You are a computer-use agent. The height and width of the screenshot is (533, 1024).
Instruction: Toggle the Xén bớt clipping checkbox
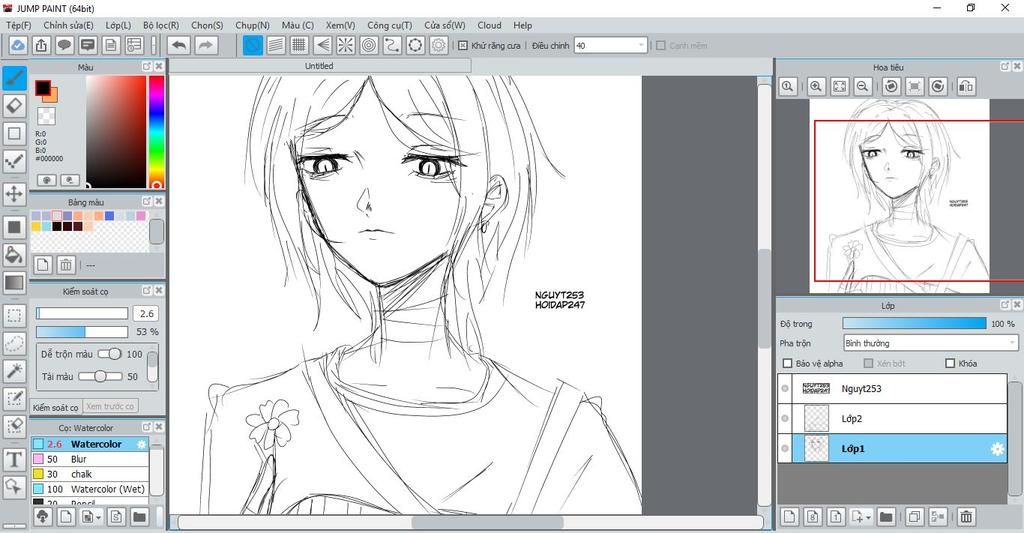868,363
